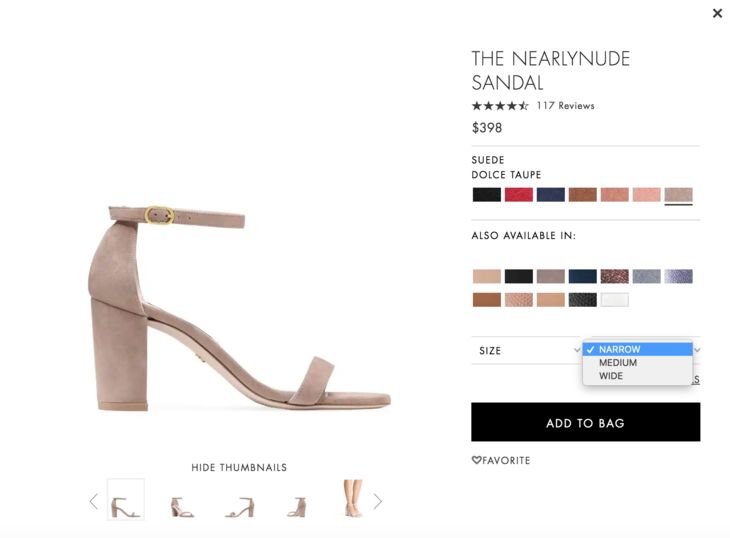Pick the glittery metallic purple swatch

pyautogui.click(x=678, y=276)
